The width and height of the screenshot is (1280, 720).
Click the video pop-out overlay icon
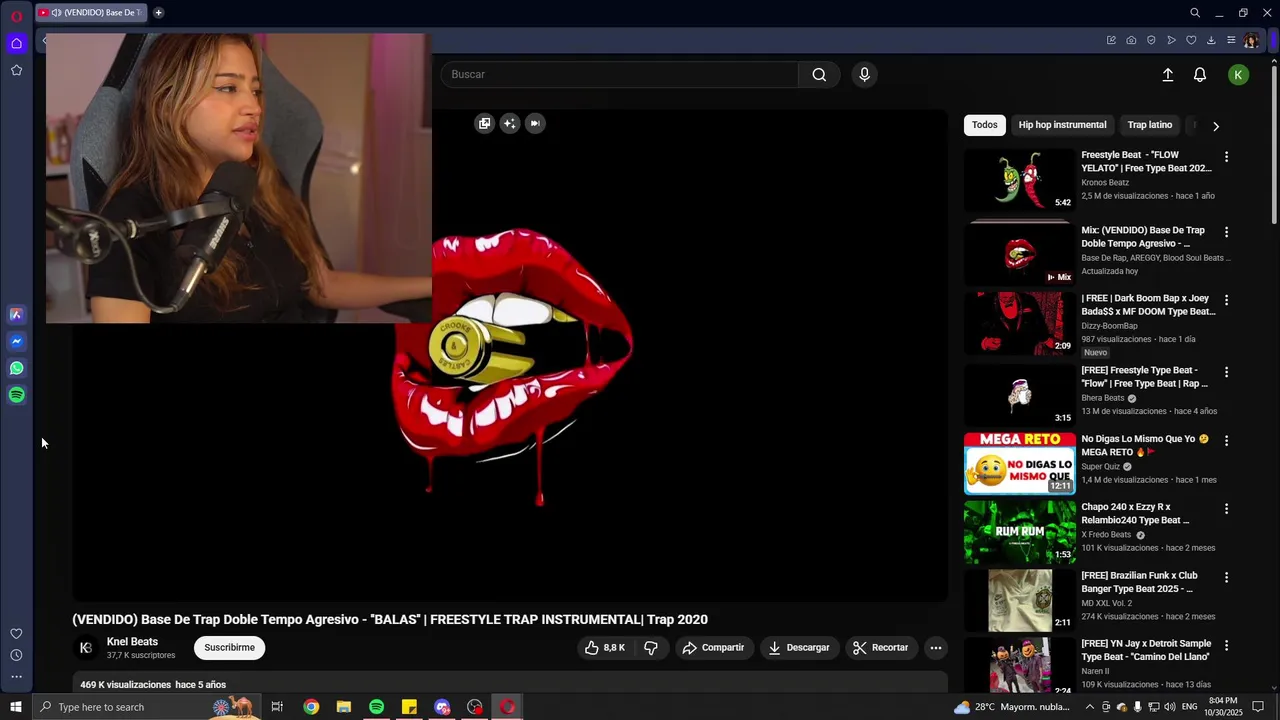pyautogui.click(x=484, y=123)
